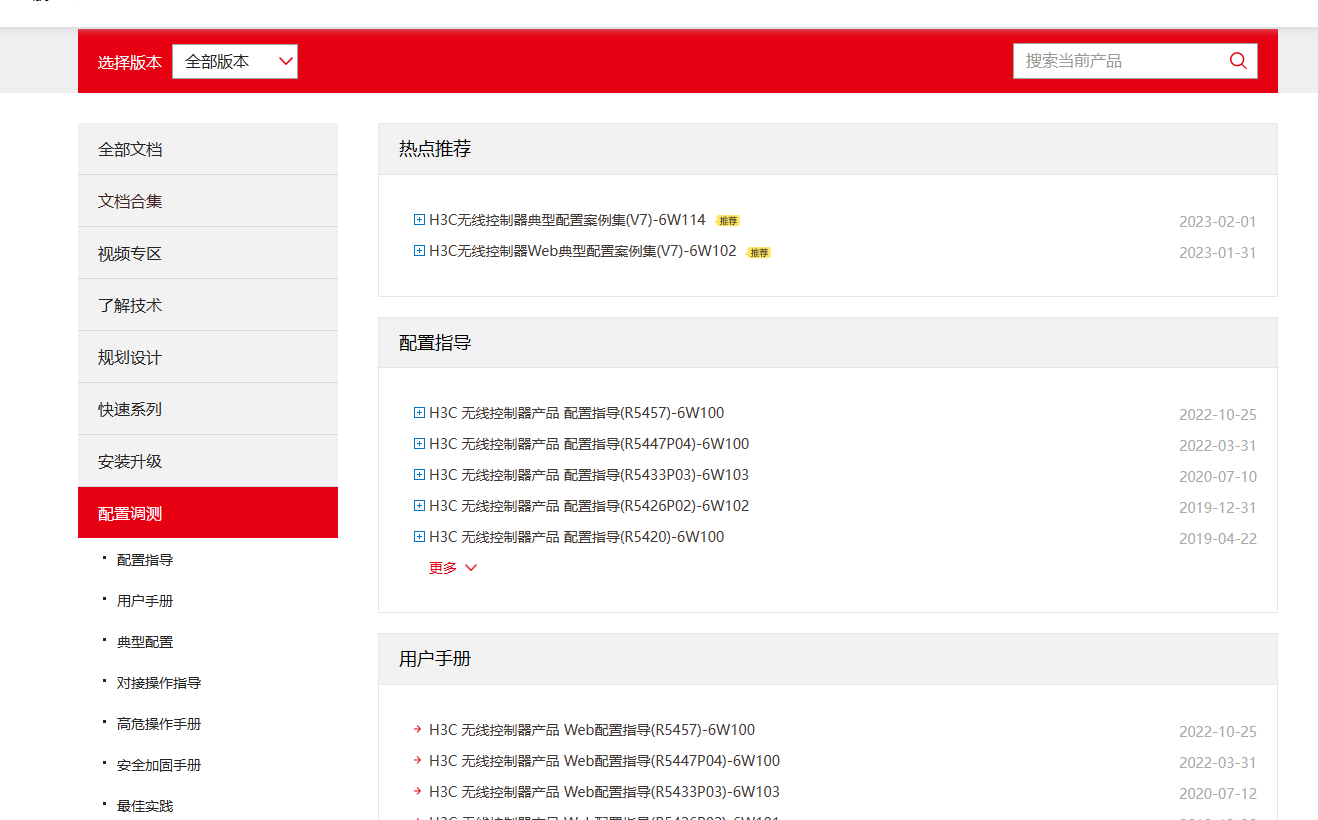Select the 安全加固手册 sub-item

pyautogui.click(x=159, y=765)
